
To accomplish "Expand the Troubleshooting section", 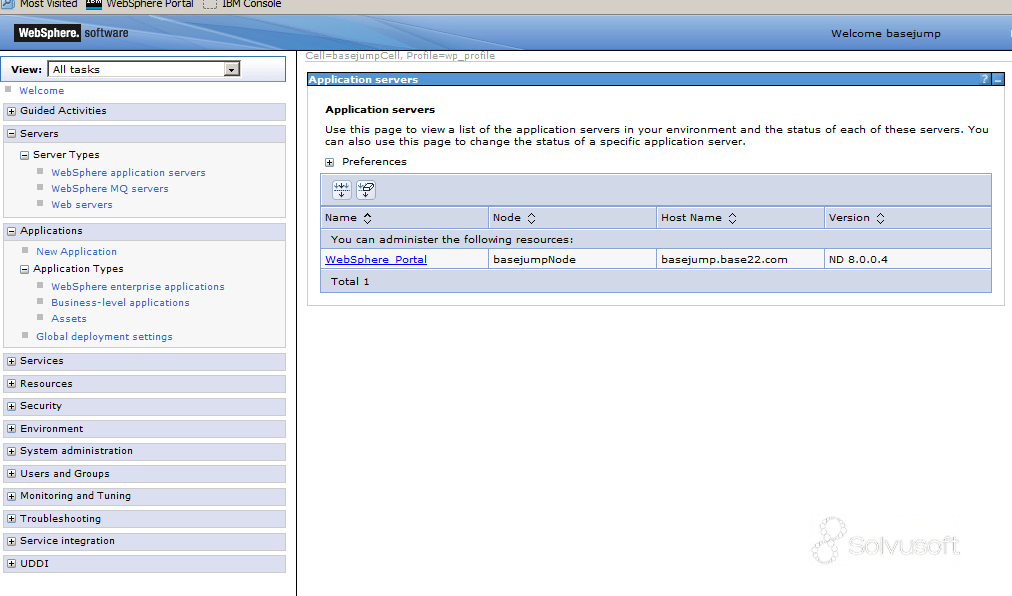I will pyautogui.click(x=12, y=519).
